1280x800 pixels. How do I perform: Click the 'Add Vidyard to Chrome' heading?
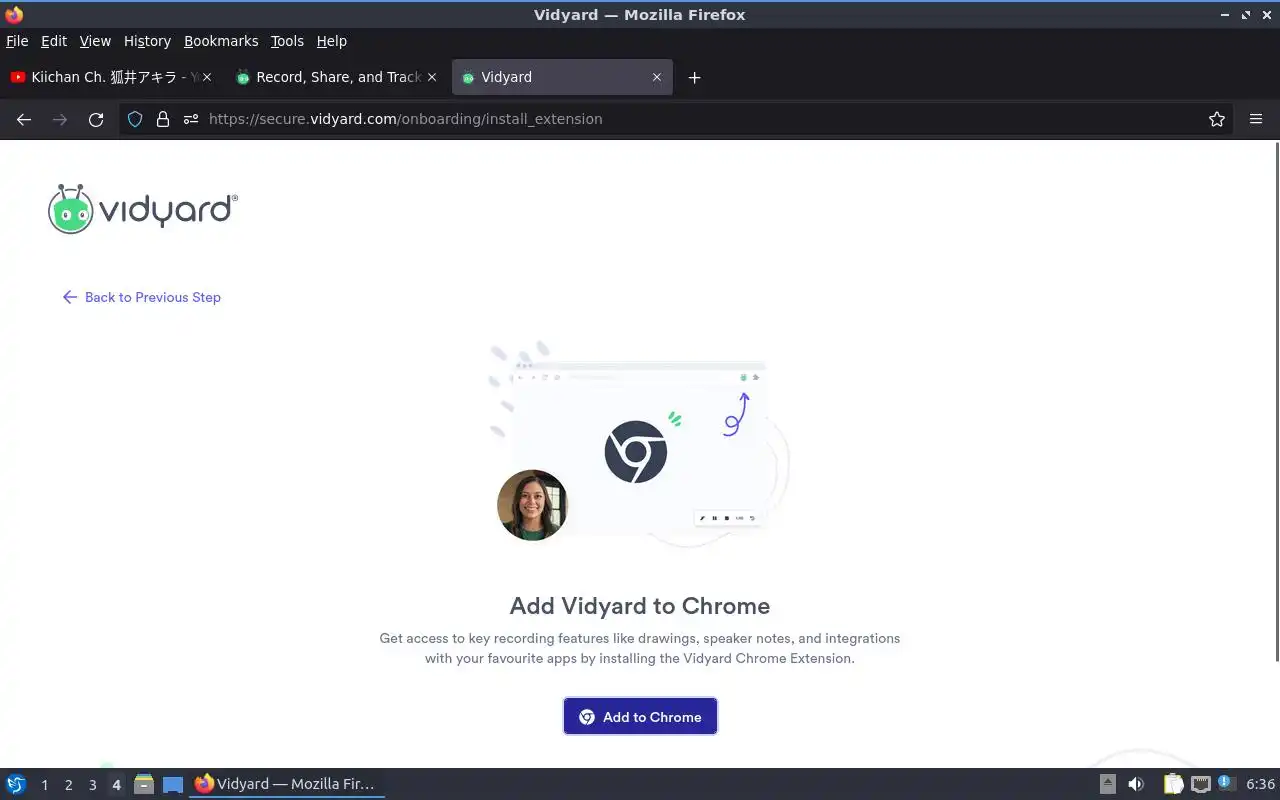[x=640, y=606]
